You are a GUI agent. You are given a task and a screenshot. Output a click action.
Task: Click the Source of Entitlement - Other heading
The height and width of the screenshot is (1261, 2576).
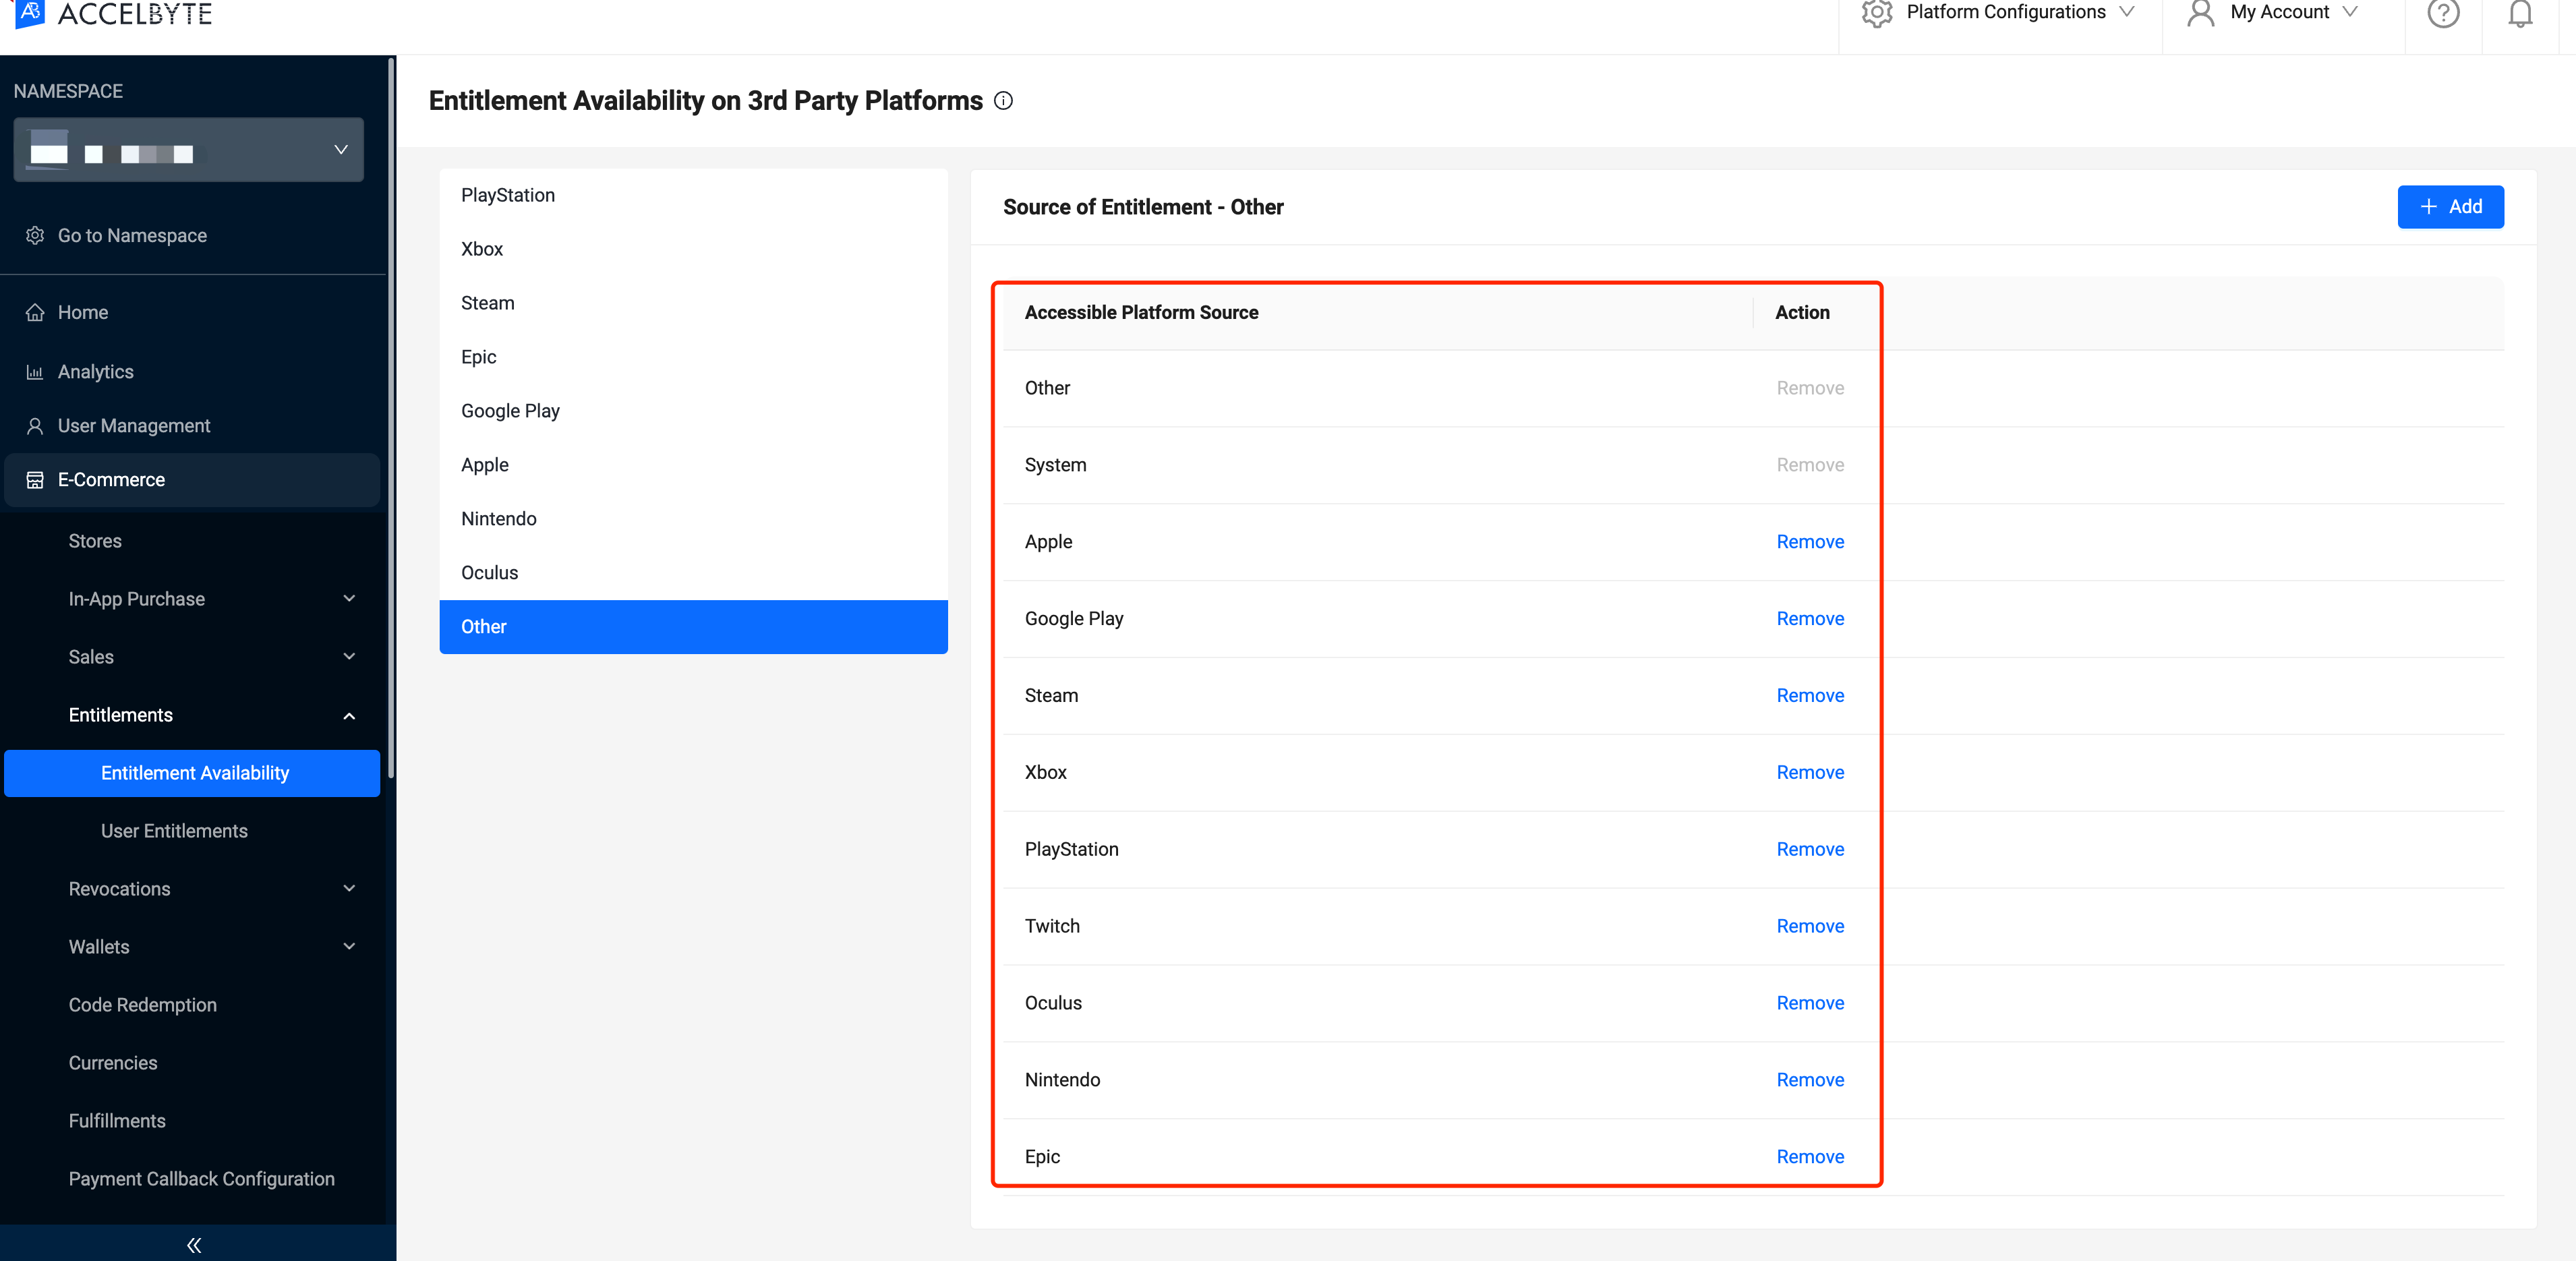click(x=1143, y=207)
